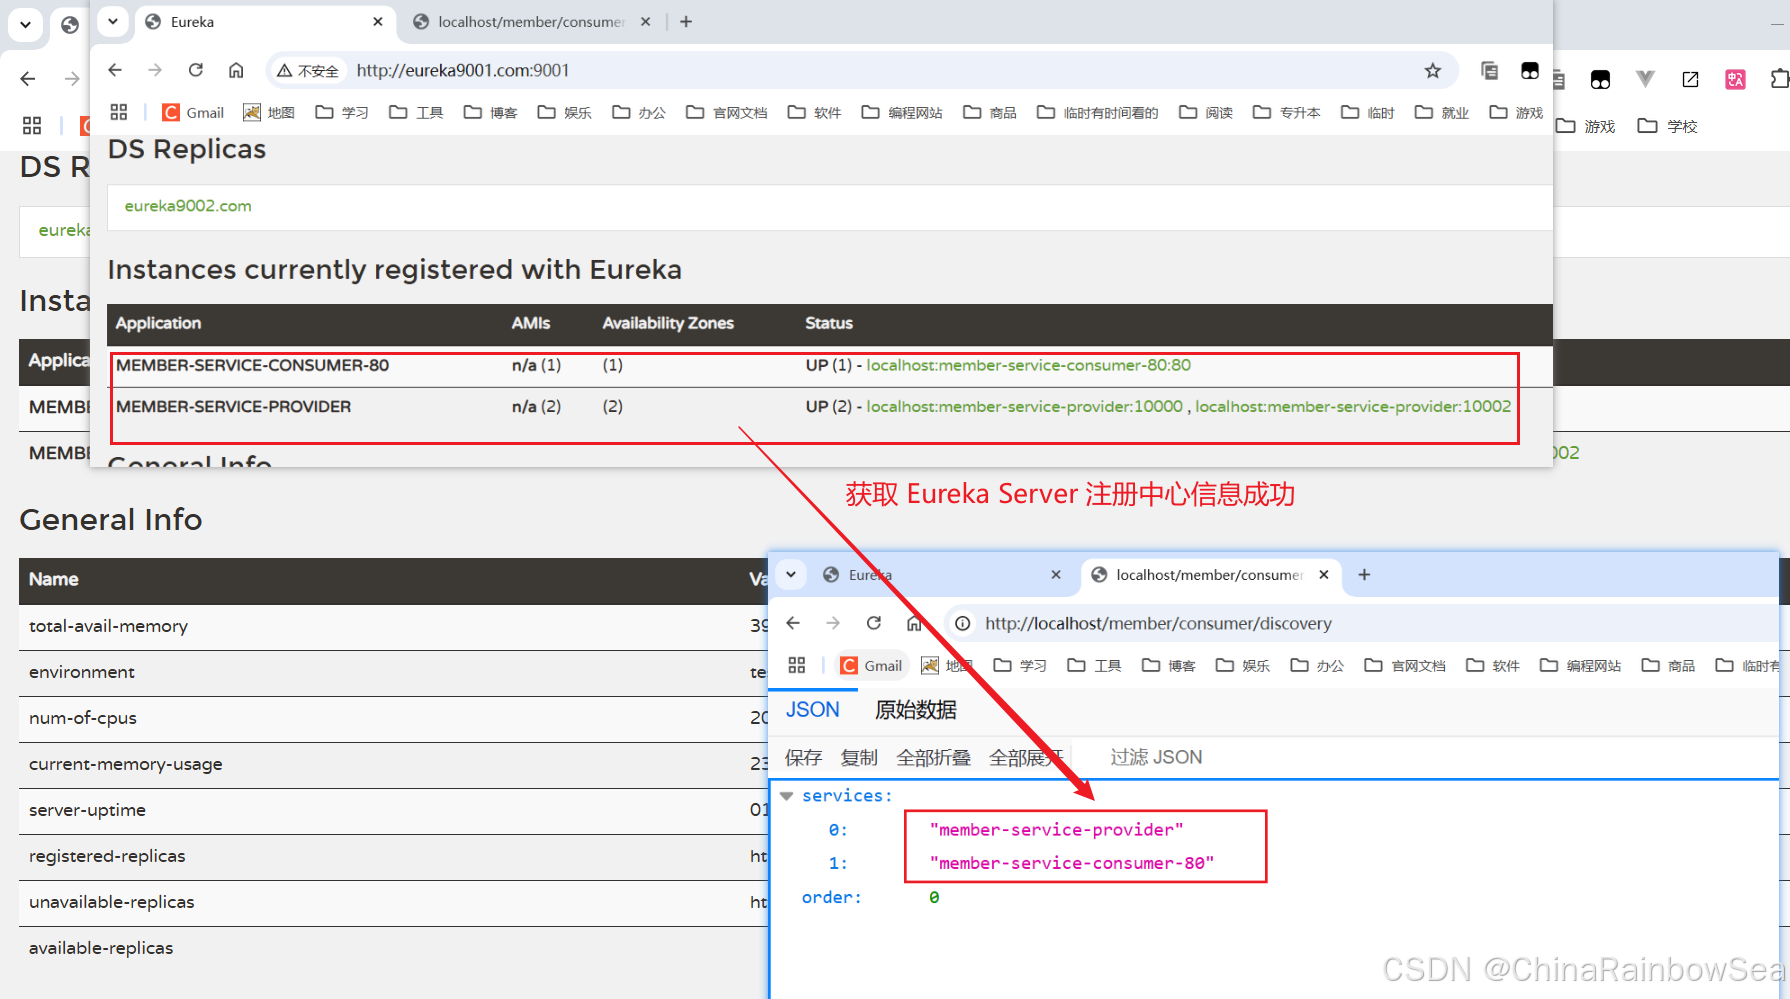Open the apps grid in the eureka9001 bookmarks bar
Screen dimensions: 1790x999
coord(119,112)
